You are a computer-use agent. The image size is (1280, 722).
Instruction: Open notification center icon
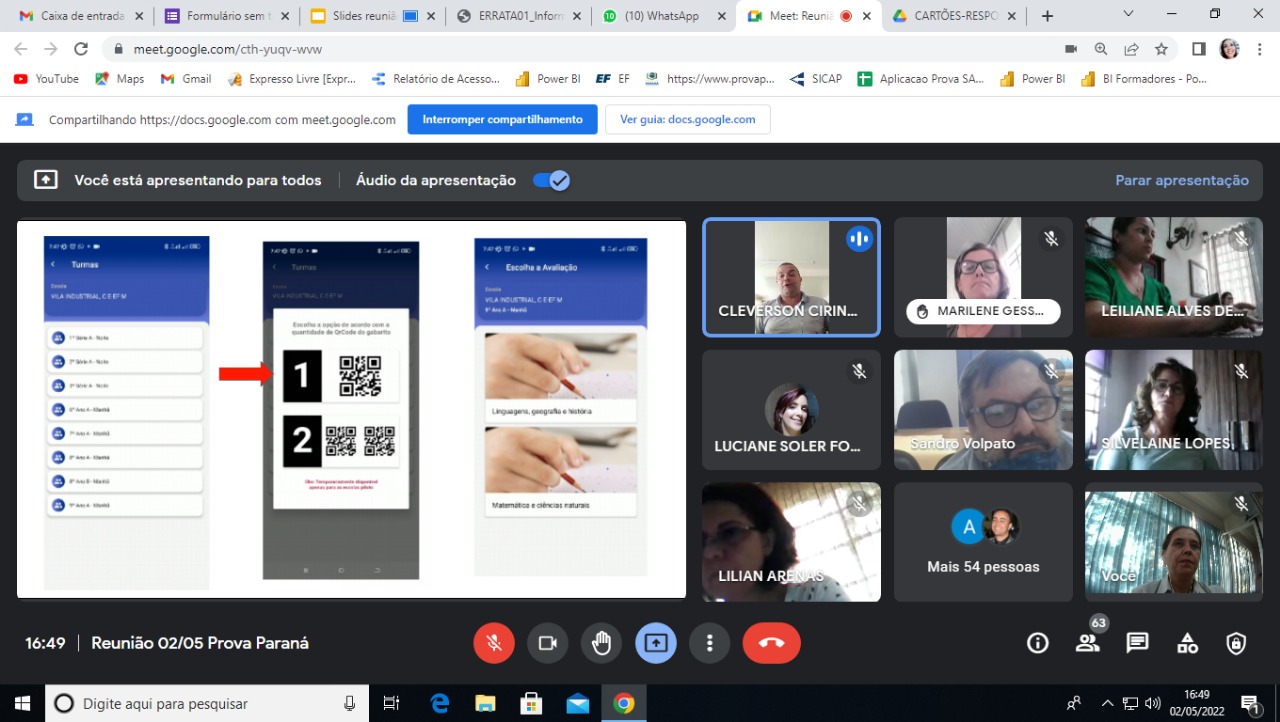coord(1250,703)
